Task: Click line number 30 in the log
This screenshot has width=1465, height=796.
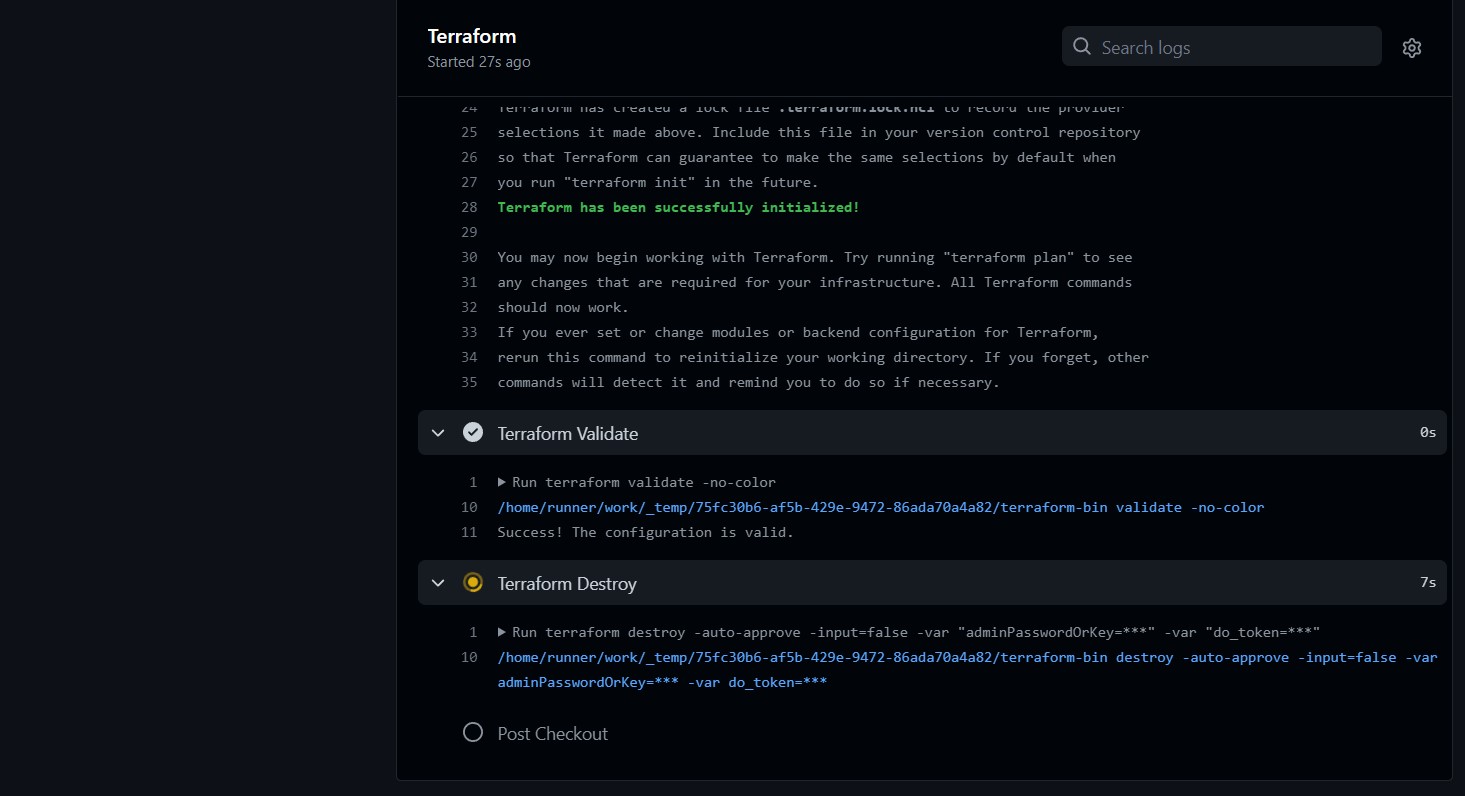Action: (469, 257)
